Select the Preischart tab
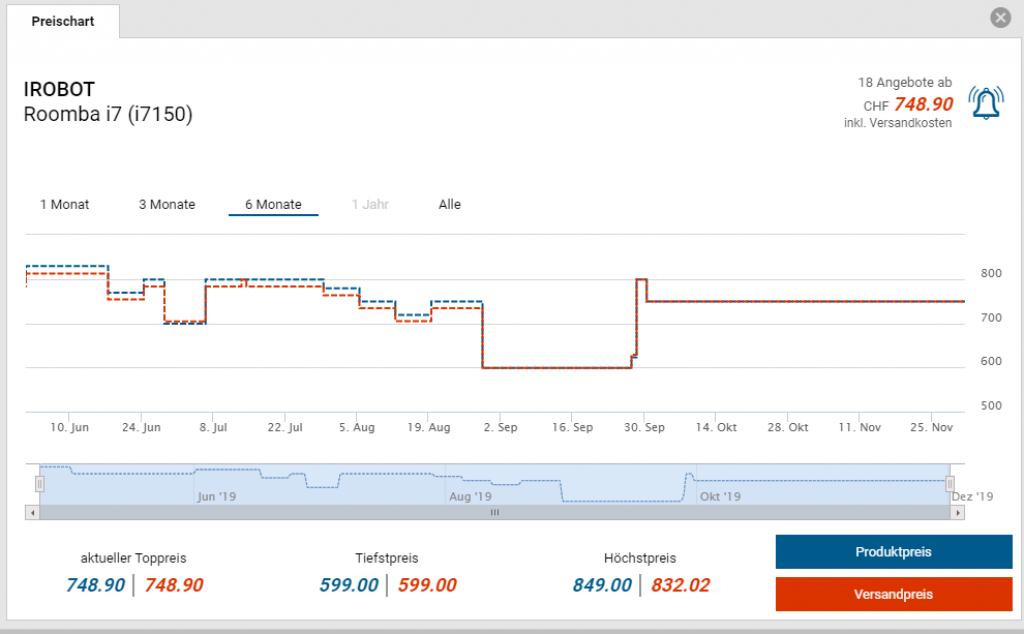Viewport: 1024px width, 634px height. 63,21
